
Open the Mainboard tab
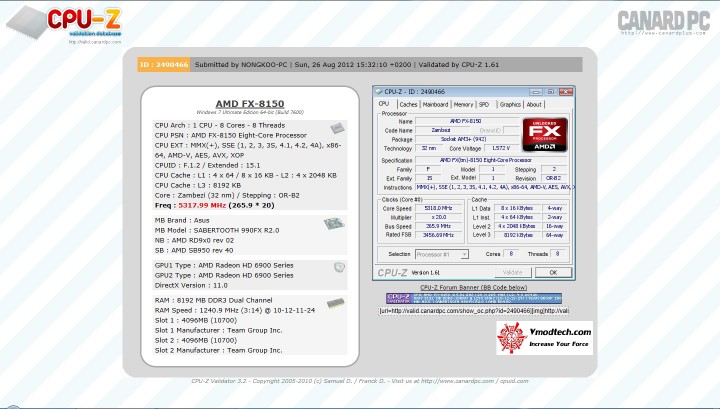pos(435,105)
